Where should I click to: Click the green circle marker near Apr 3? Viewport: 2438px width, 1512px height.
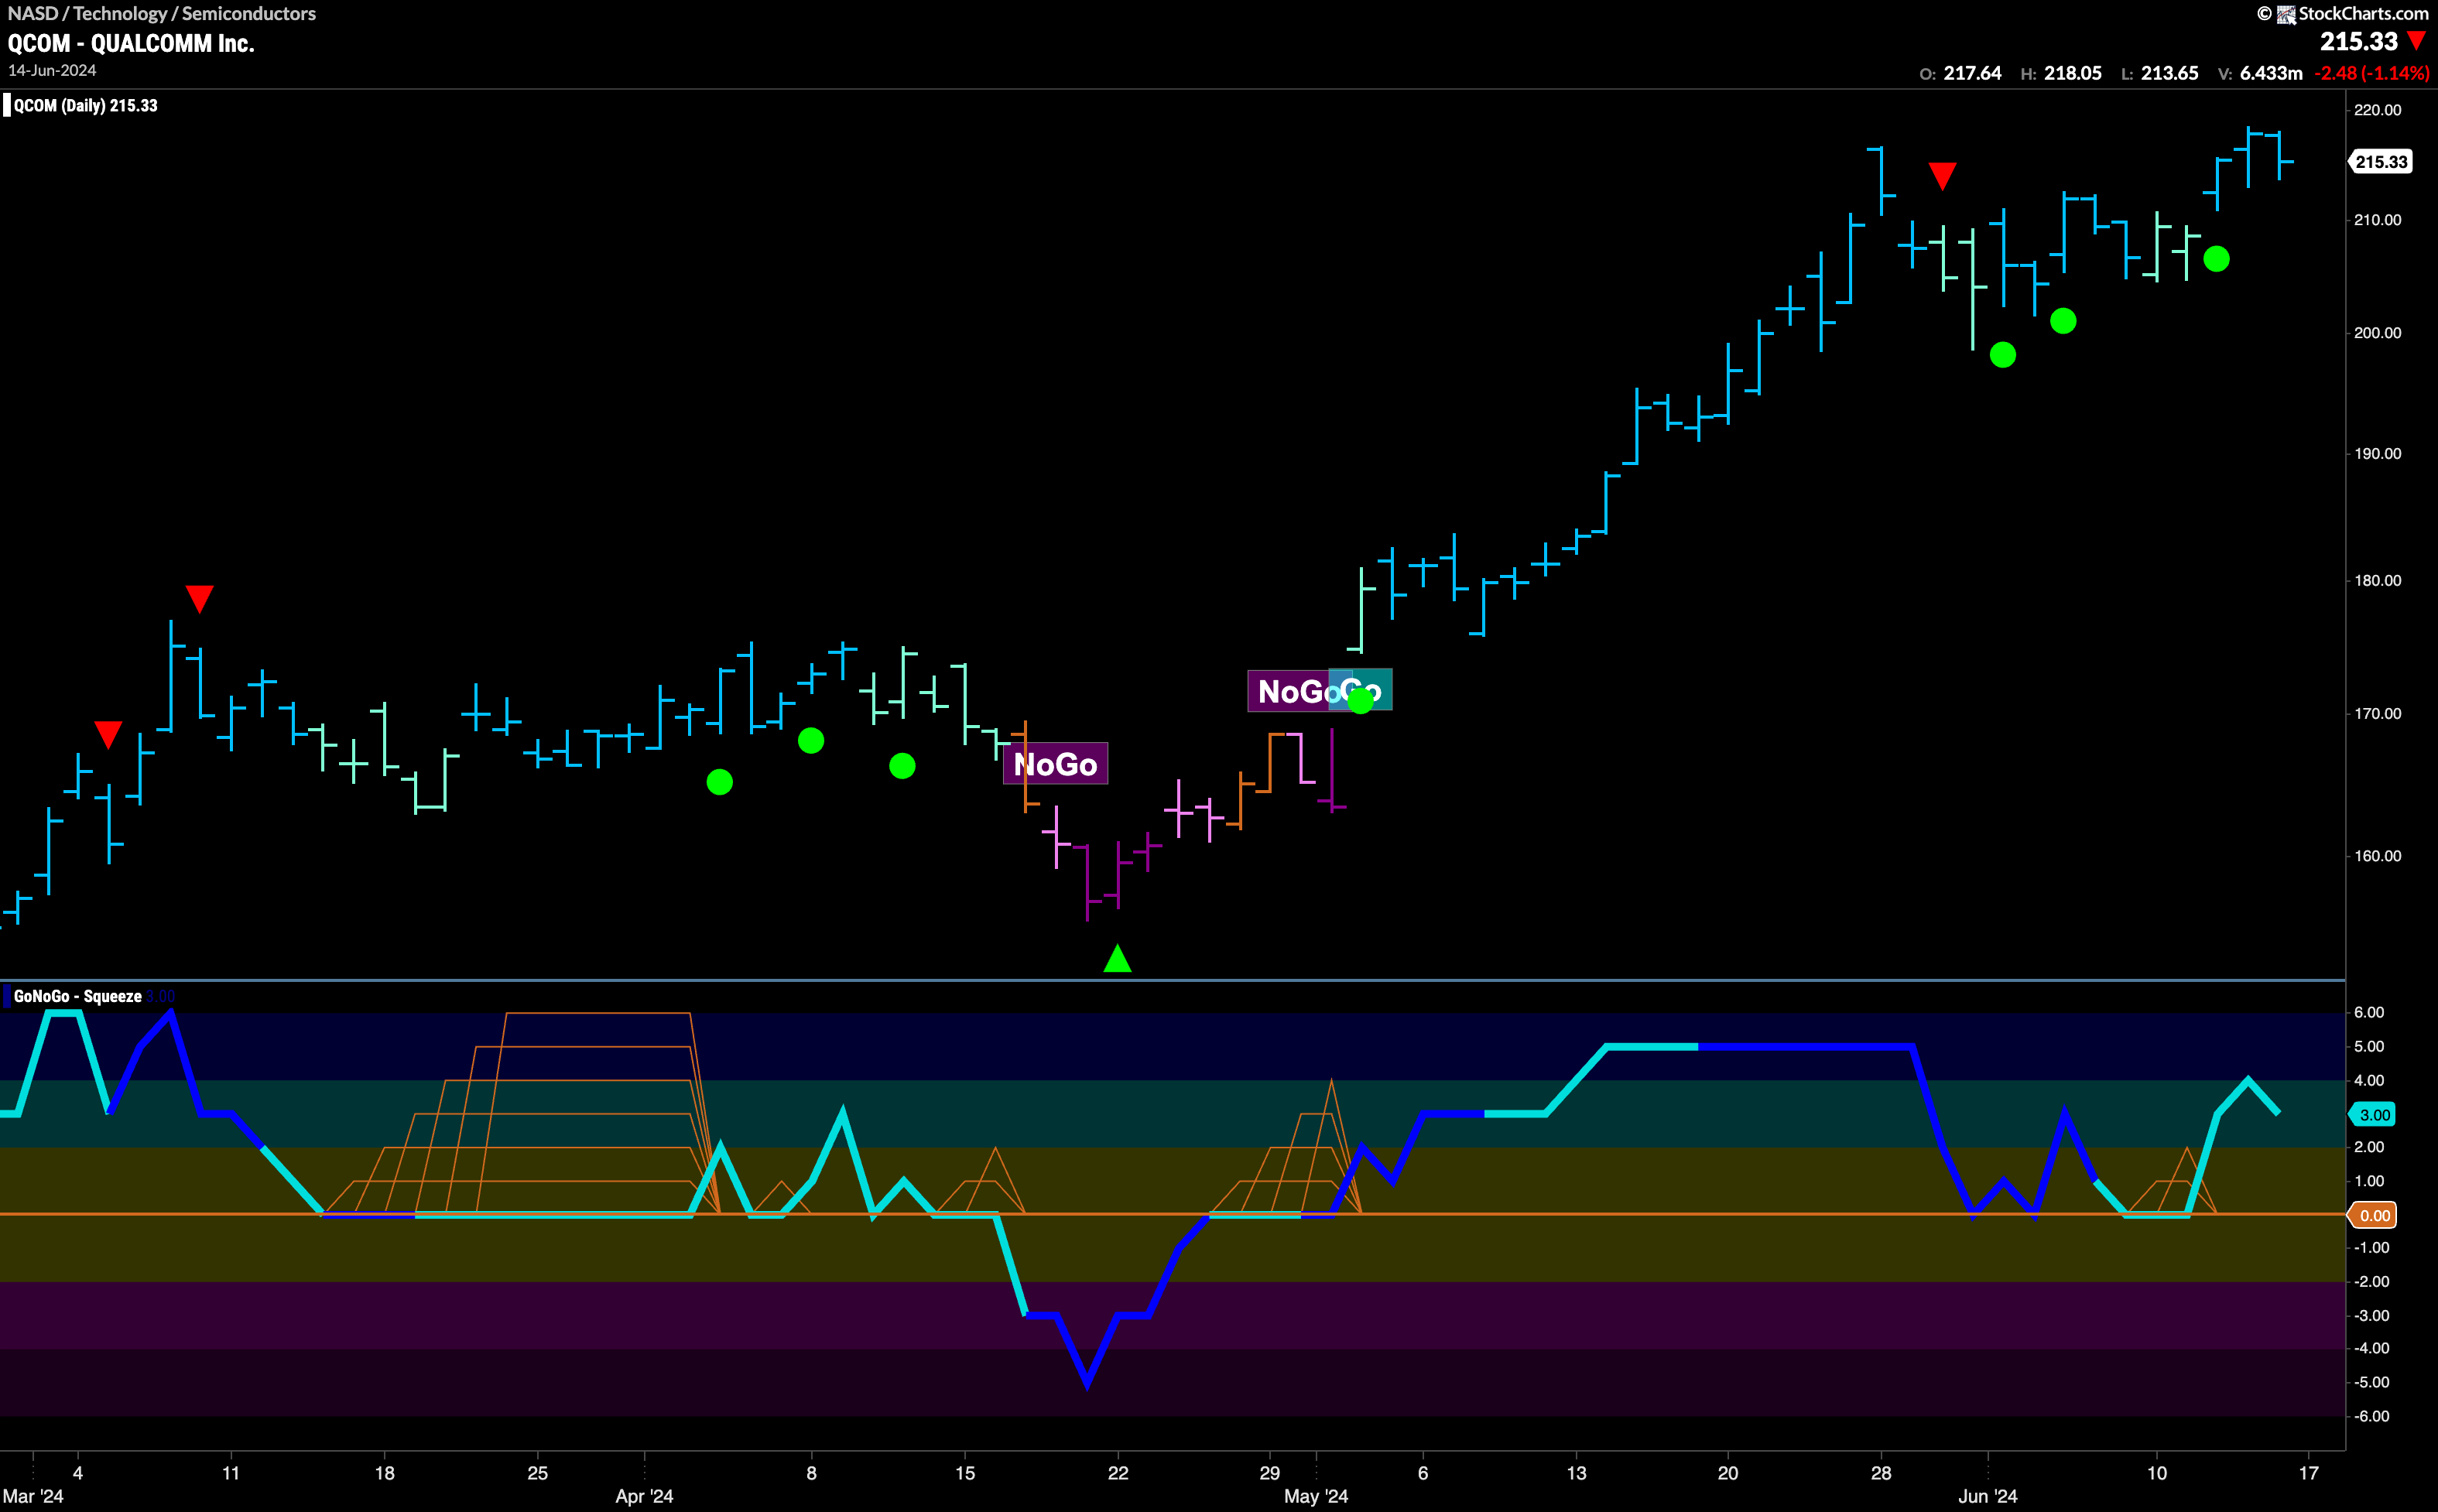[719, 782]
